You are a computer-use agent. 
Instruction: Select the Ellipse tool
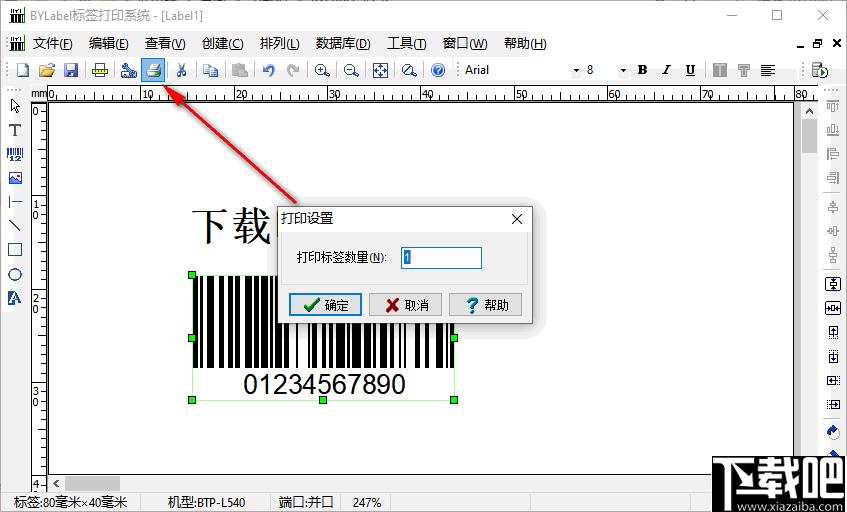(15, 274)
